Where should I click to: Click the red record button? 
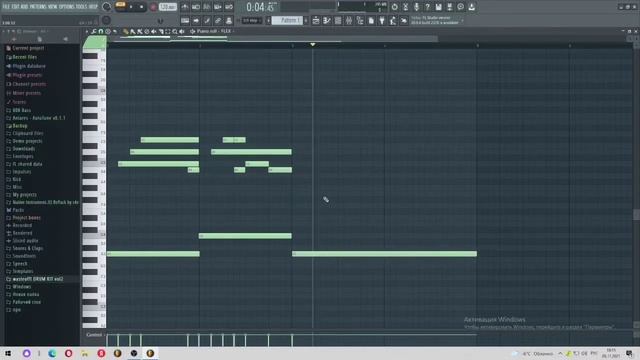[153, 7]
